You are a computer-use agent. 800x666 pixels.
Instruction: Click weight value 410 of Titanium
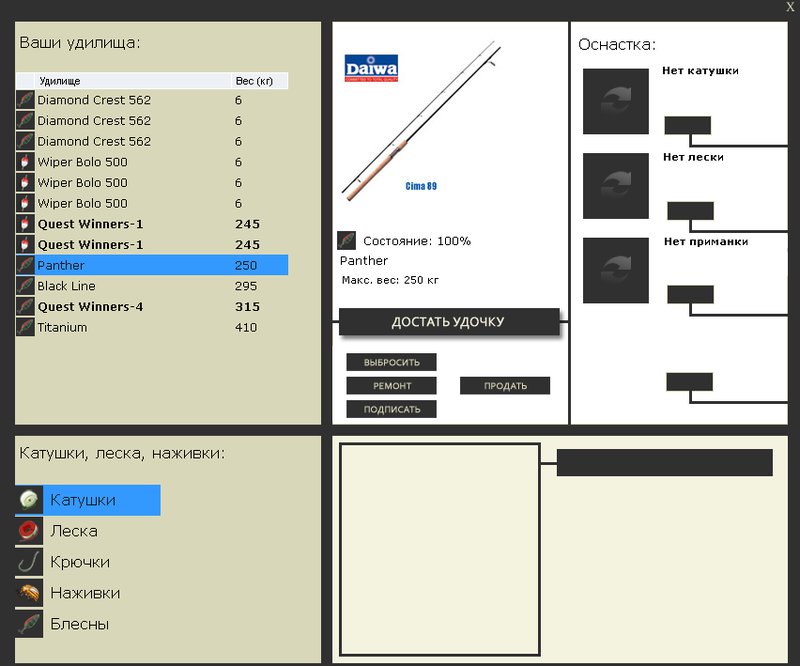[246, 328]
